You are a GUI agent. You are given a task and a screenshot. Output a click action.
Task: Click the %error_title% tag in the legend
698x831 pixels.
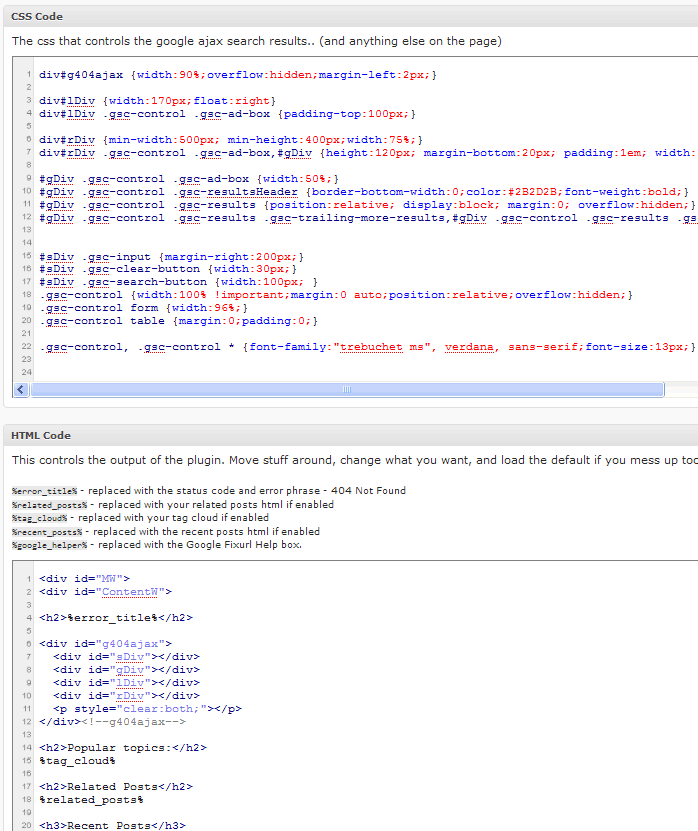point(44,491)
